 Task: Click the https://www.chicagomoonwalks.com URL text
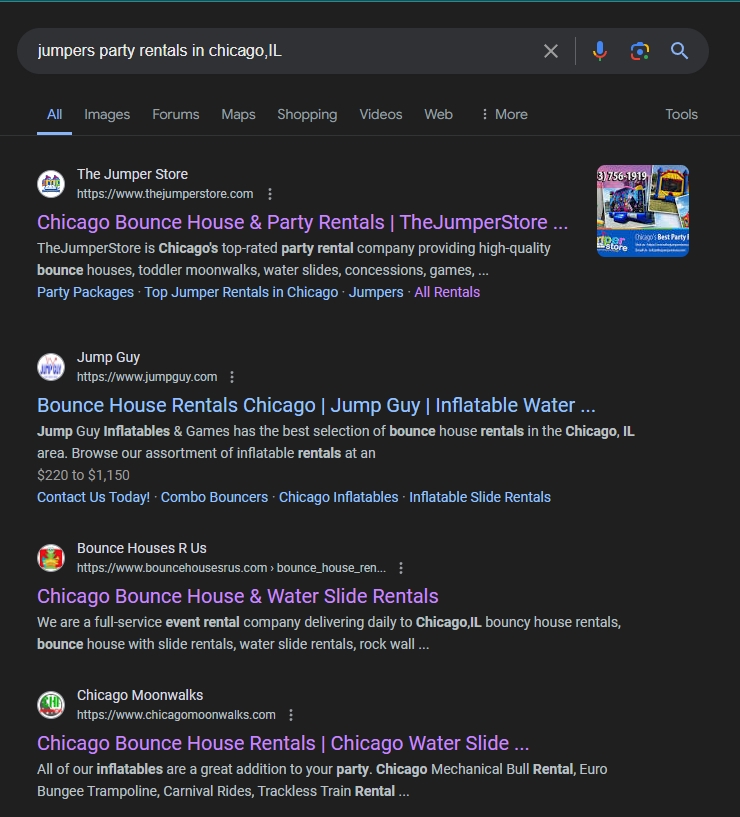(x=176, y=715)
